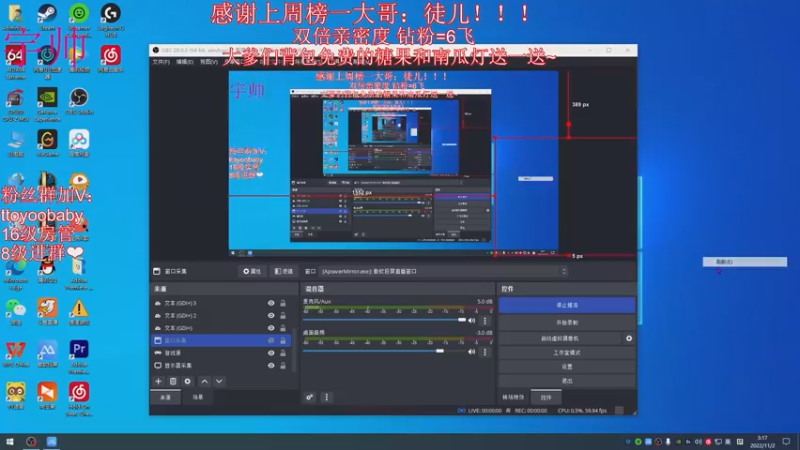Screen dimensions: 800x450
Task: Open the WeGame desktop shortcut
Action: click(x=47, y=143)
